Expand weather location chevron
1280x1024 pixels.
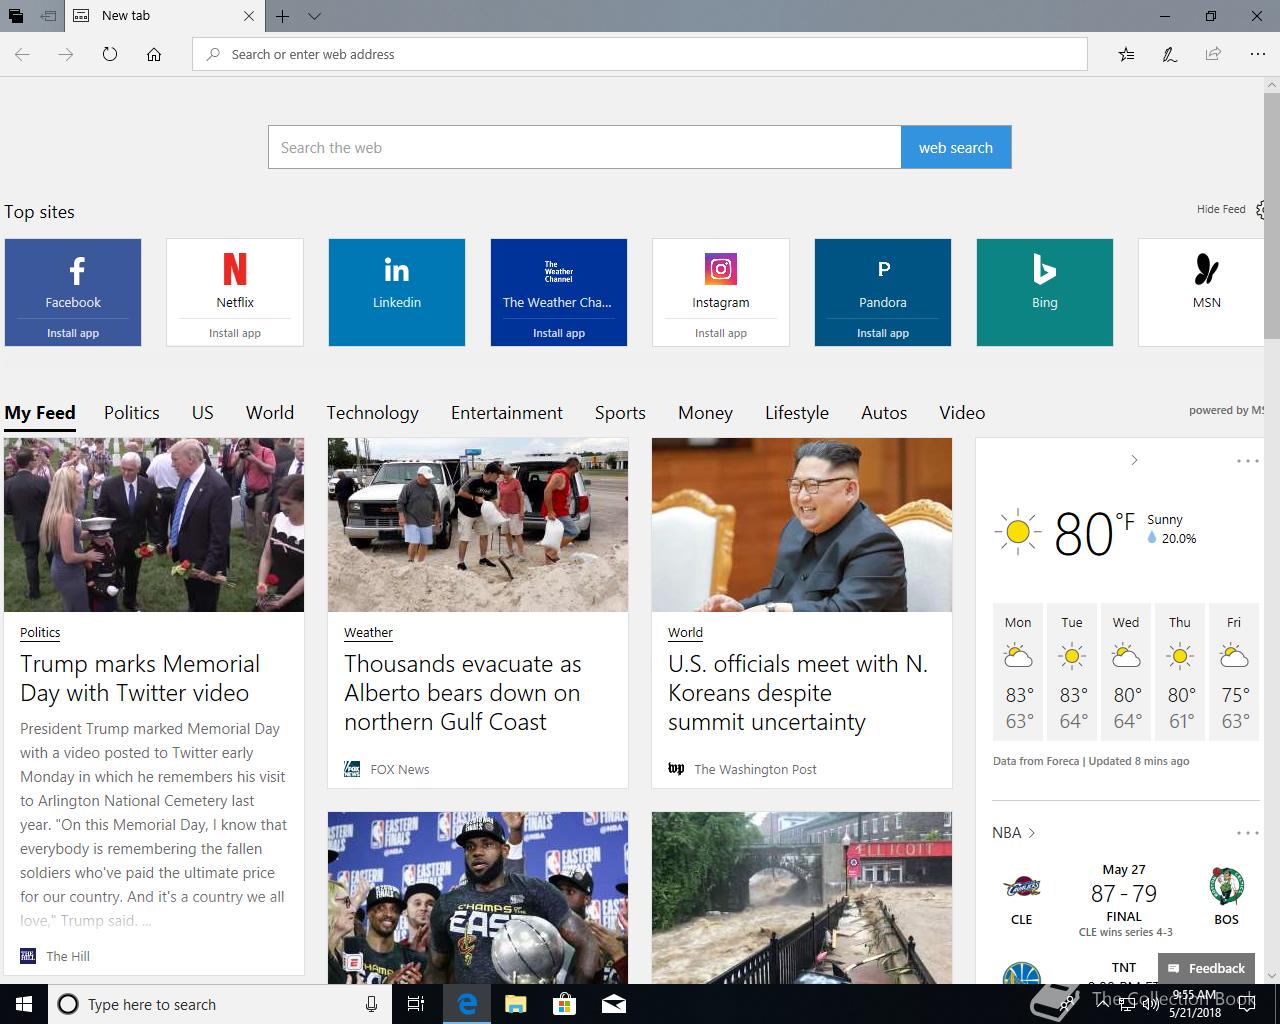click(1134, 460)
